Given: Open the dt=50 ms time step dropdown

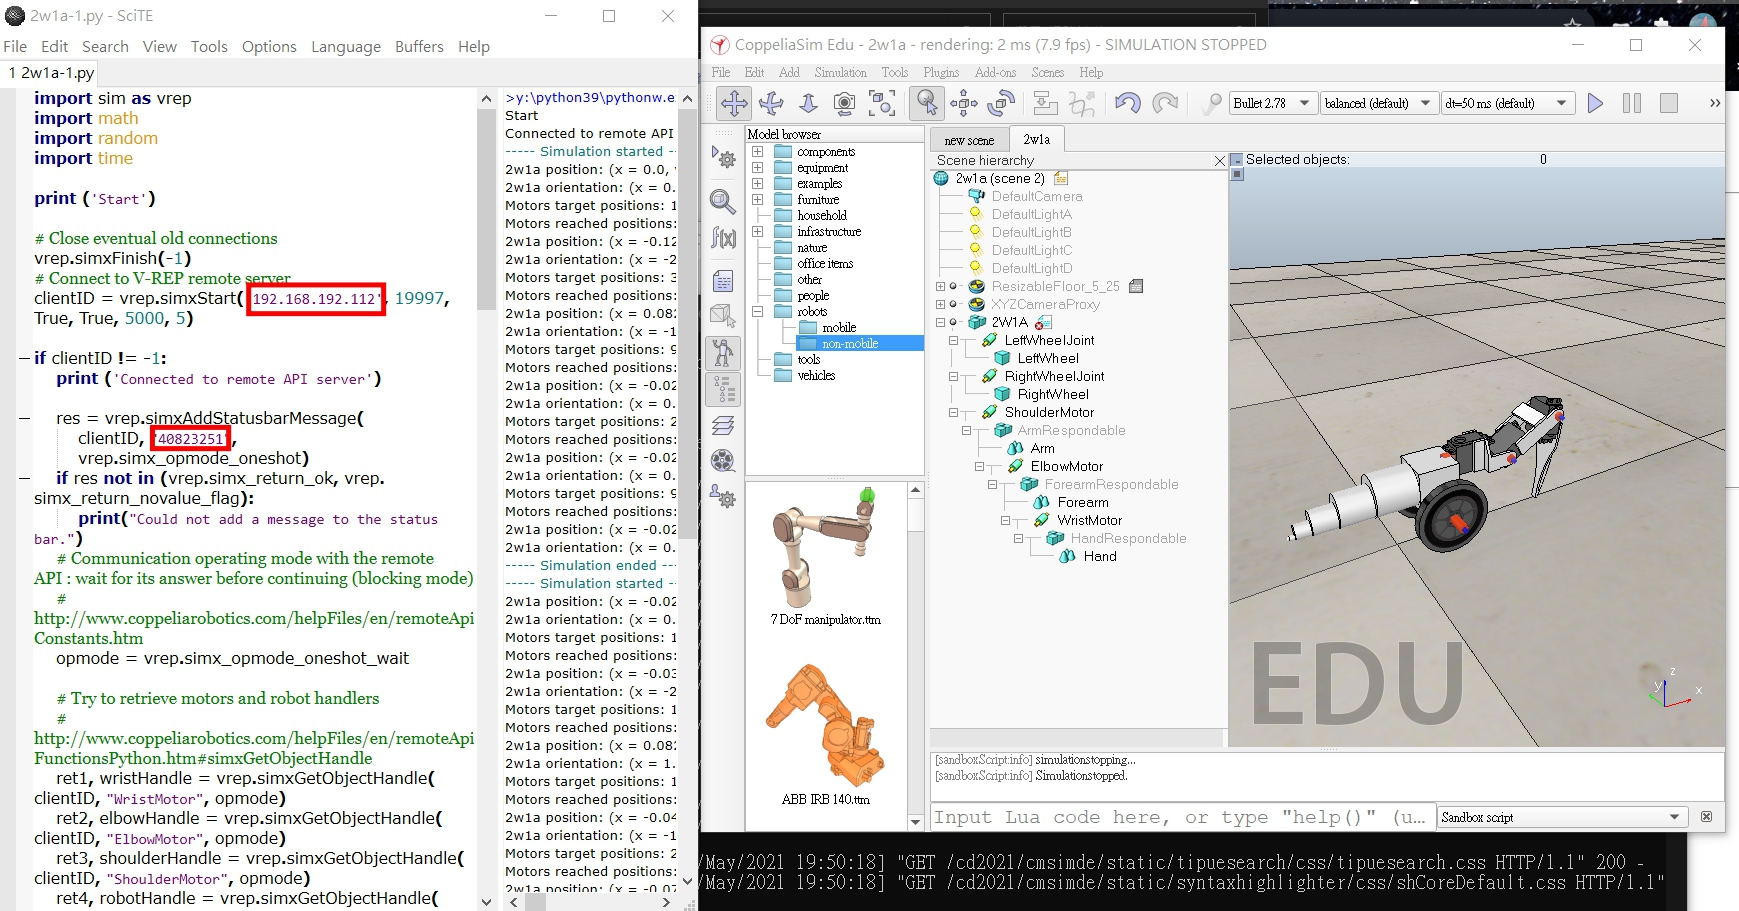Looking at the screenshot, I should (1507, 103).
